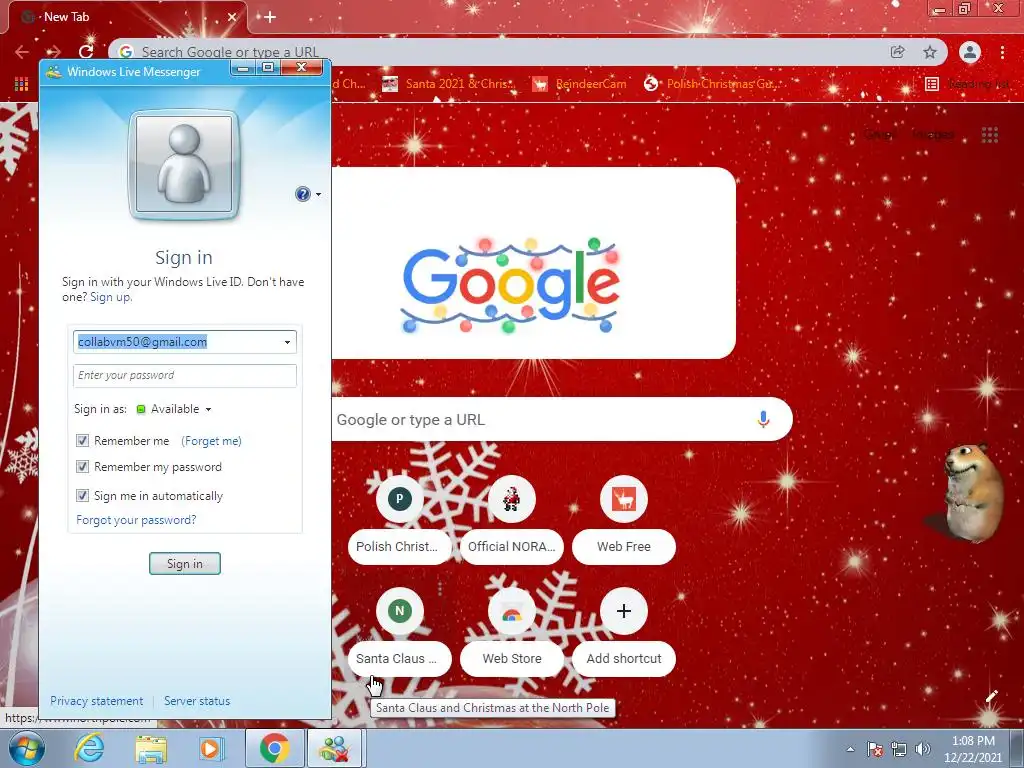1024x768 pixels.
Task: Open Reading list in the bookmarks bar
Action: pyautogui.click(x=968, y=84)
